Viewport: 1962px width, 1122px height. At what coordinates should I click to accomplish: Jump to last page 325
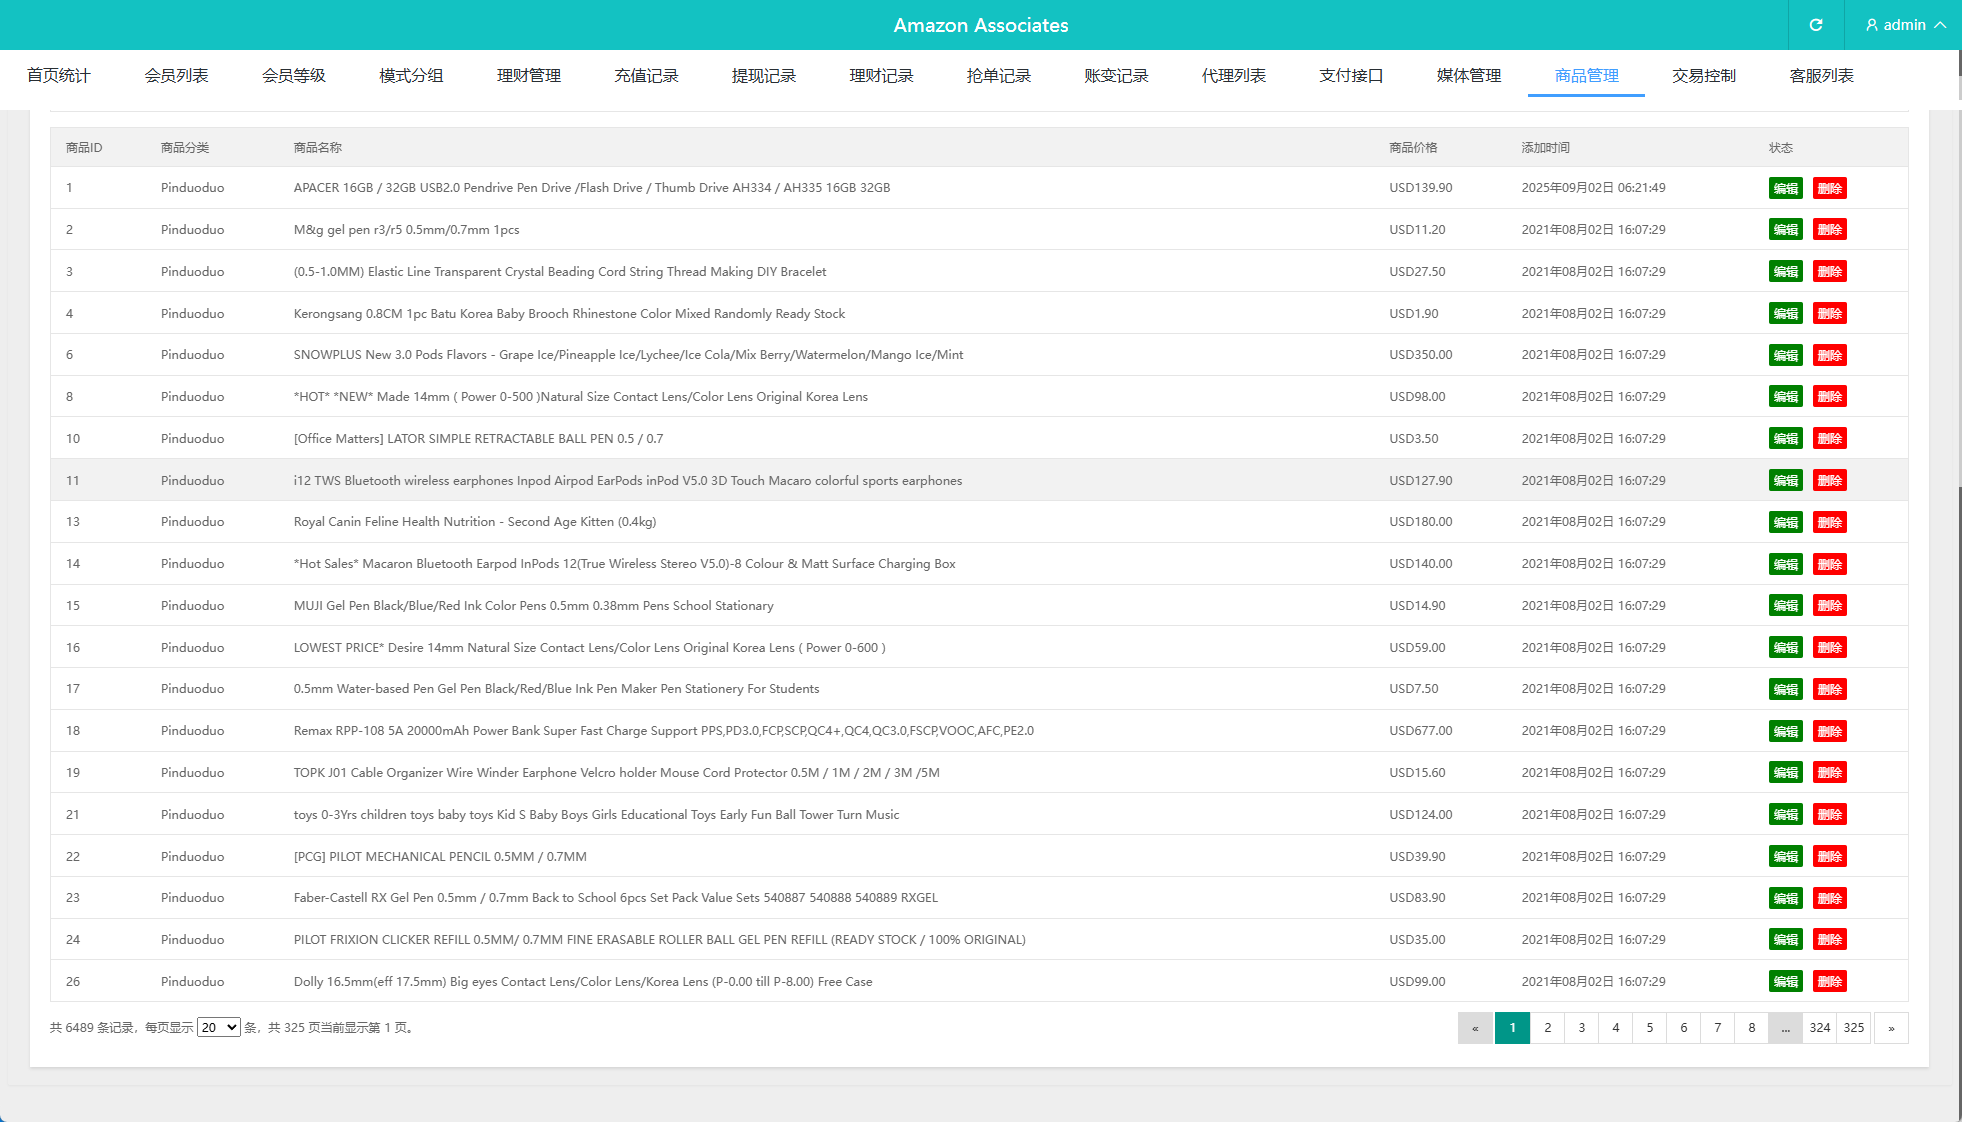[x=1853, y=1028]
